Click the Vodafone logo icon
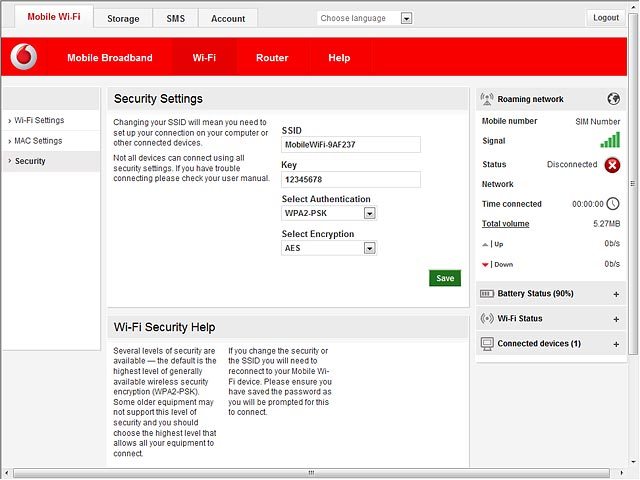This screenshot has height=480, width=640. click(x=24, y=57)
